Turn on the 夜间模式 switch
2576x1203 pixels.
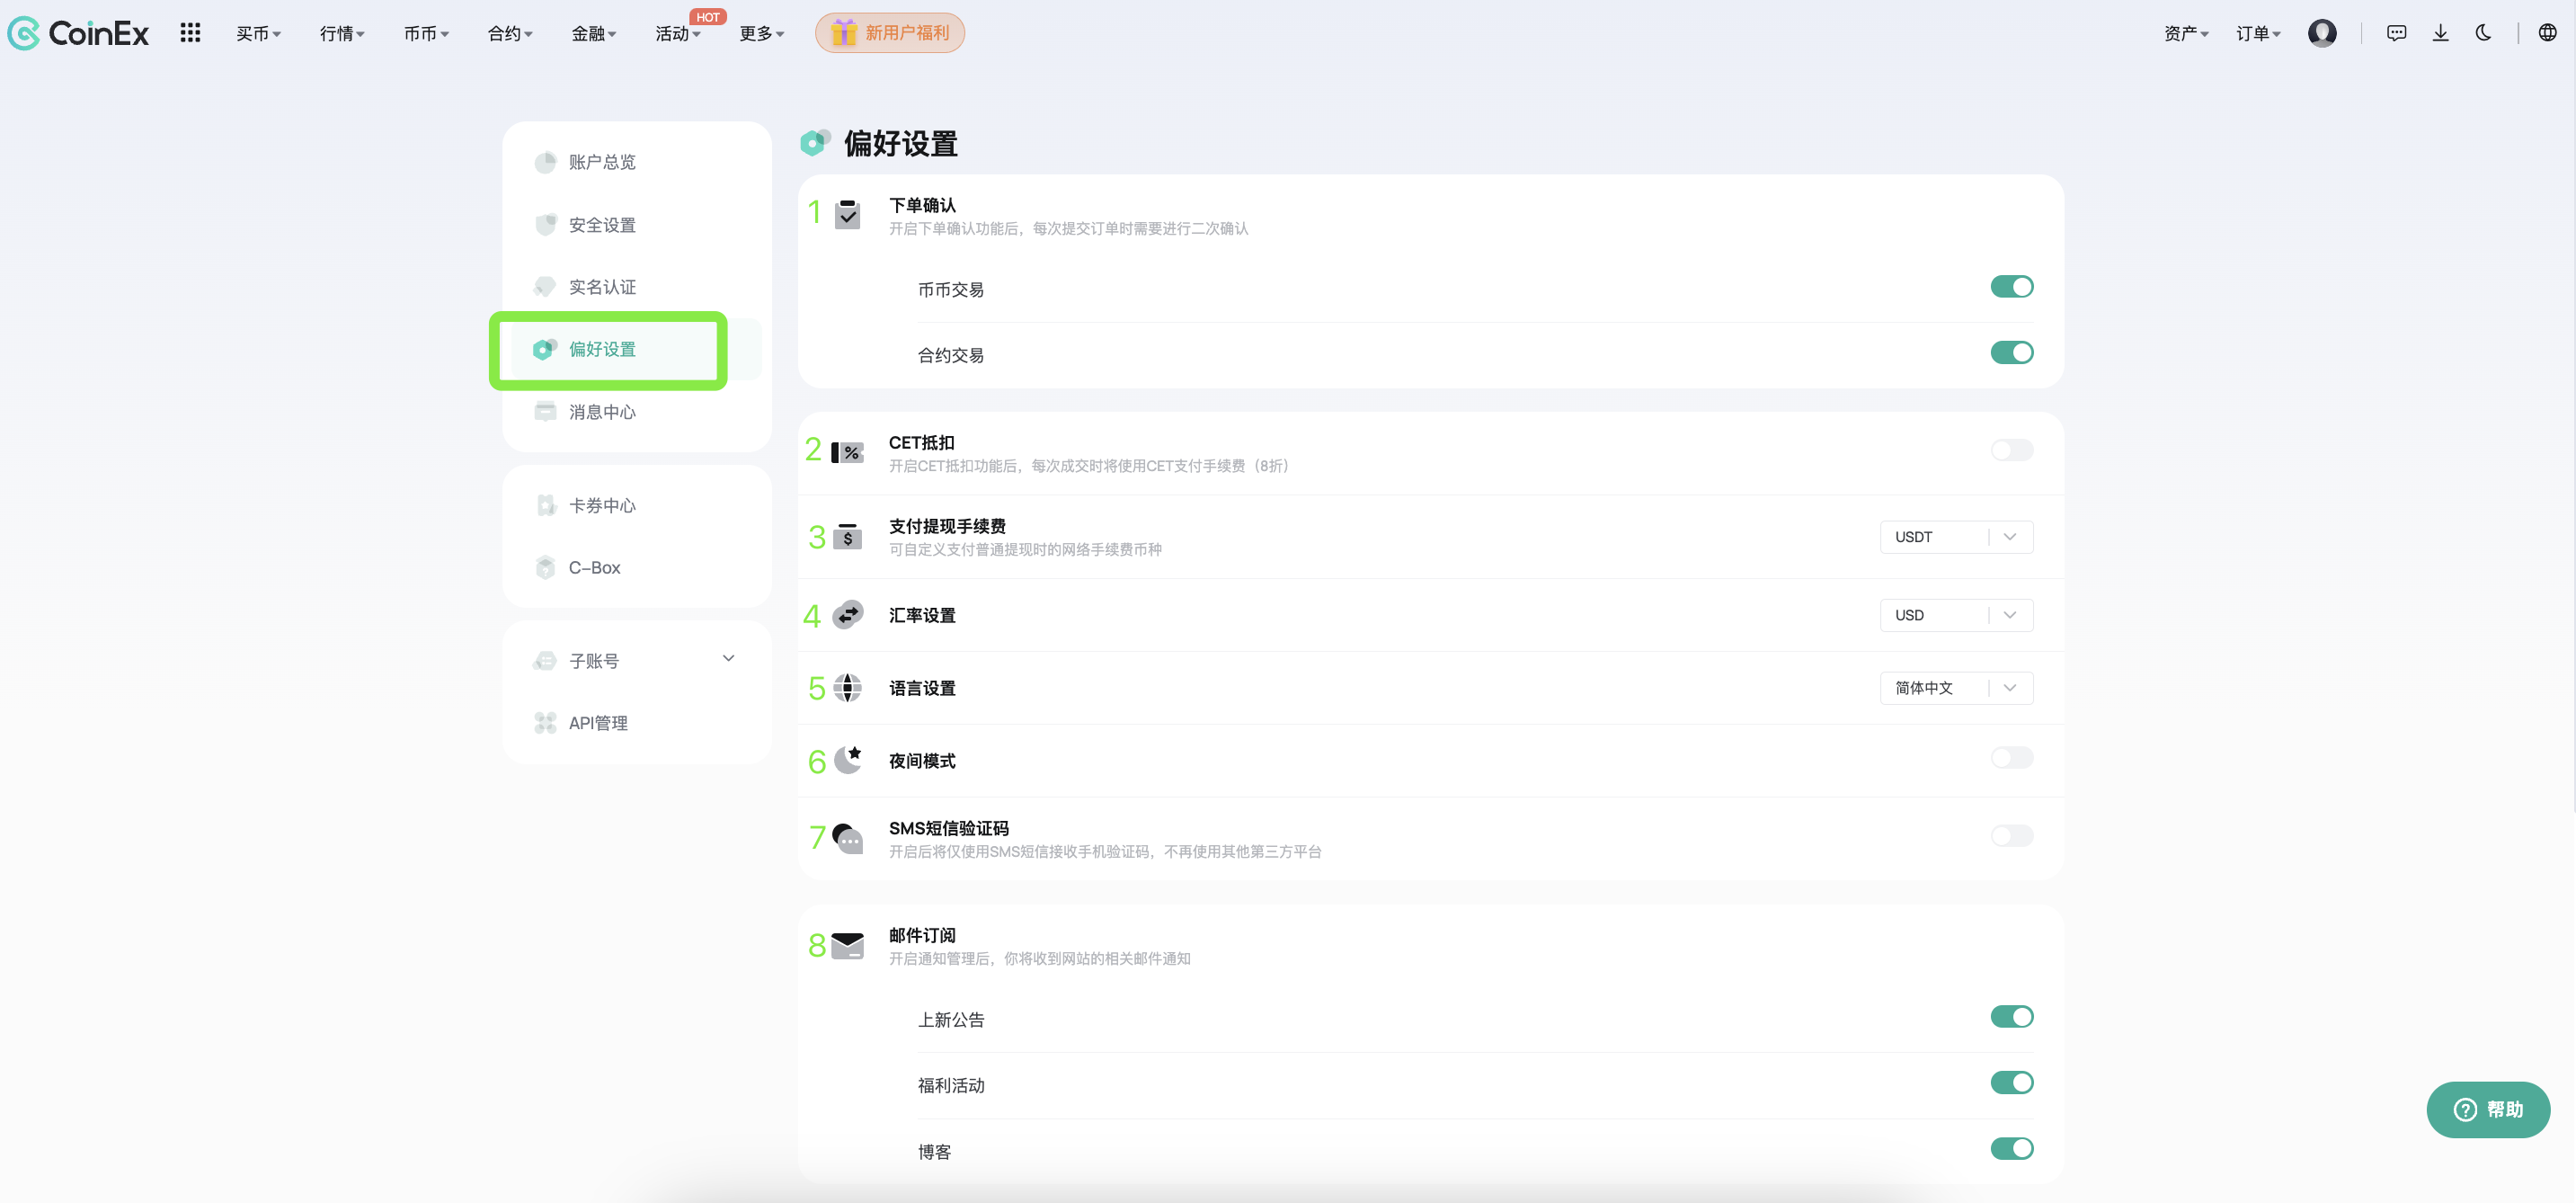point(2011,758)
